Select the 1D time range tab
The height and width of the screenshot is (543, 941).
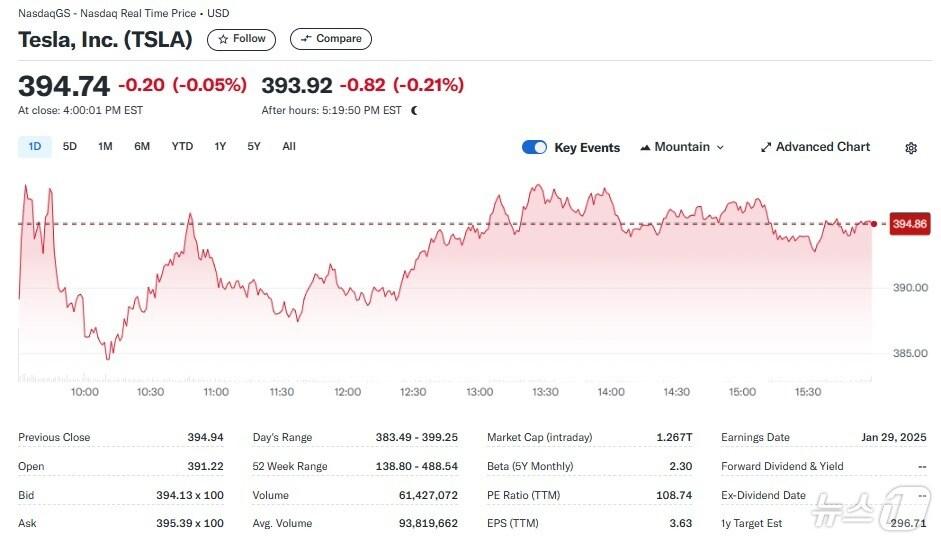35,147
